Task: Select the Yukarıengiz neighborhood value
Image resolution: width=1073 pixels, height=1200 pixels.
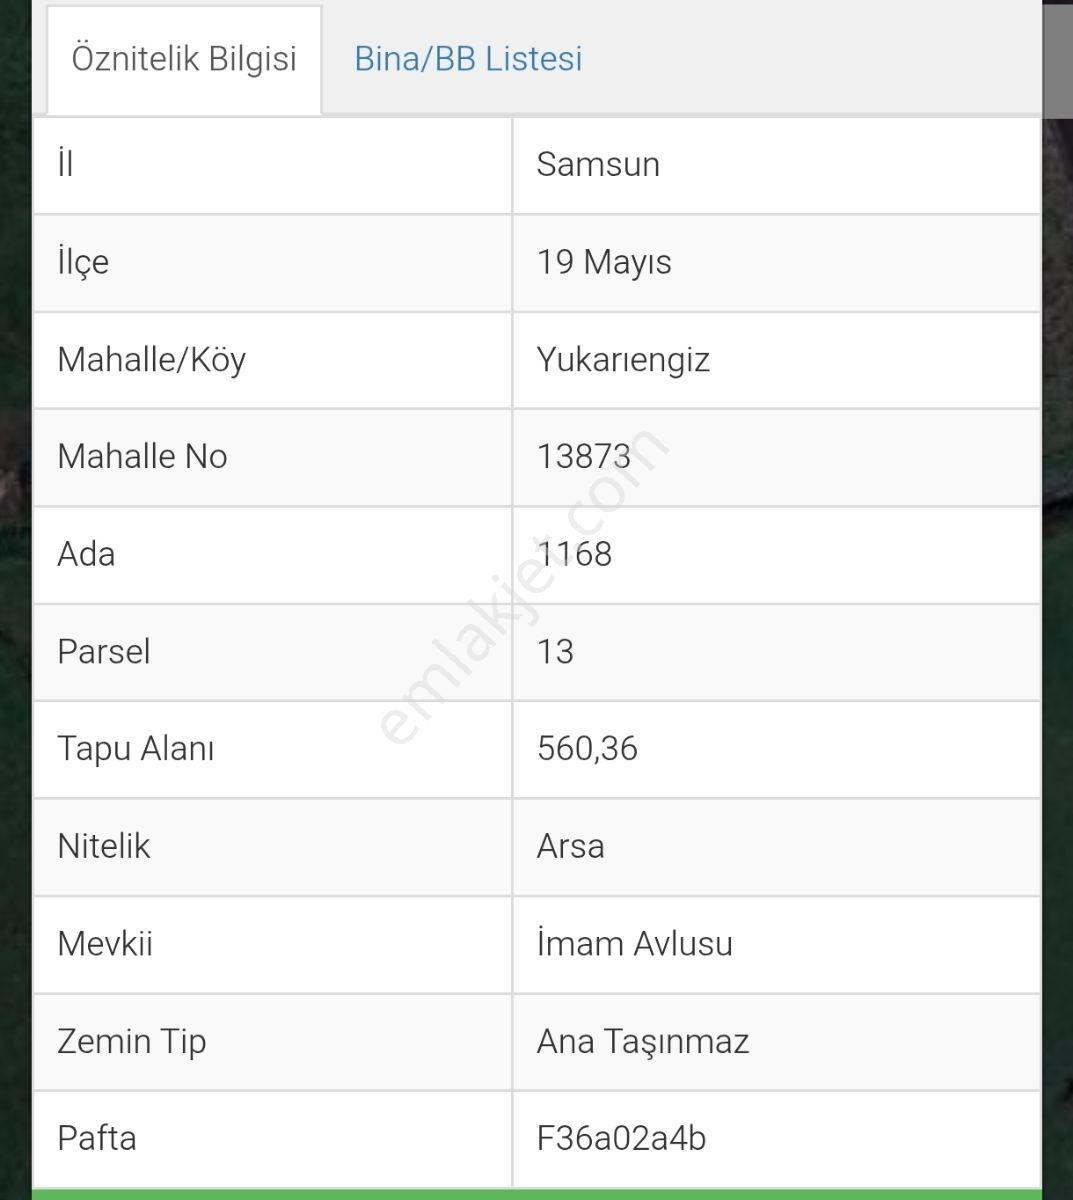Action: [623, 359]
